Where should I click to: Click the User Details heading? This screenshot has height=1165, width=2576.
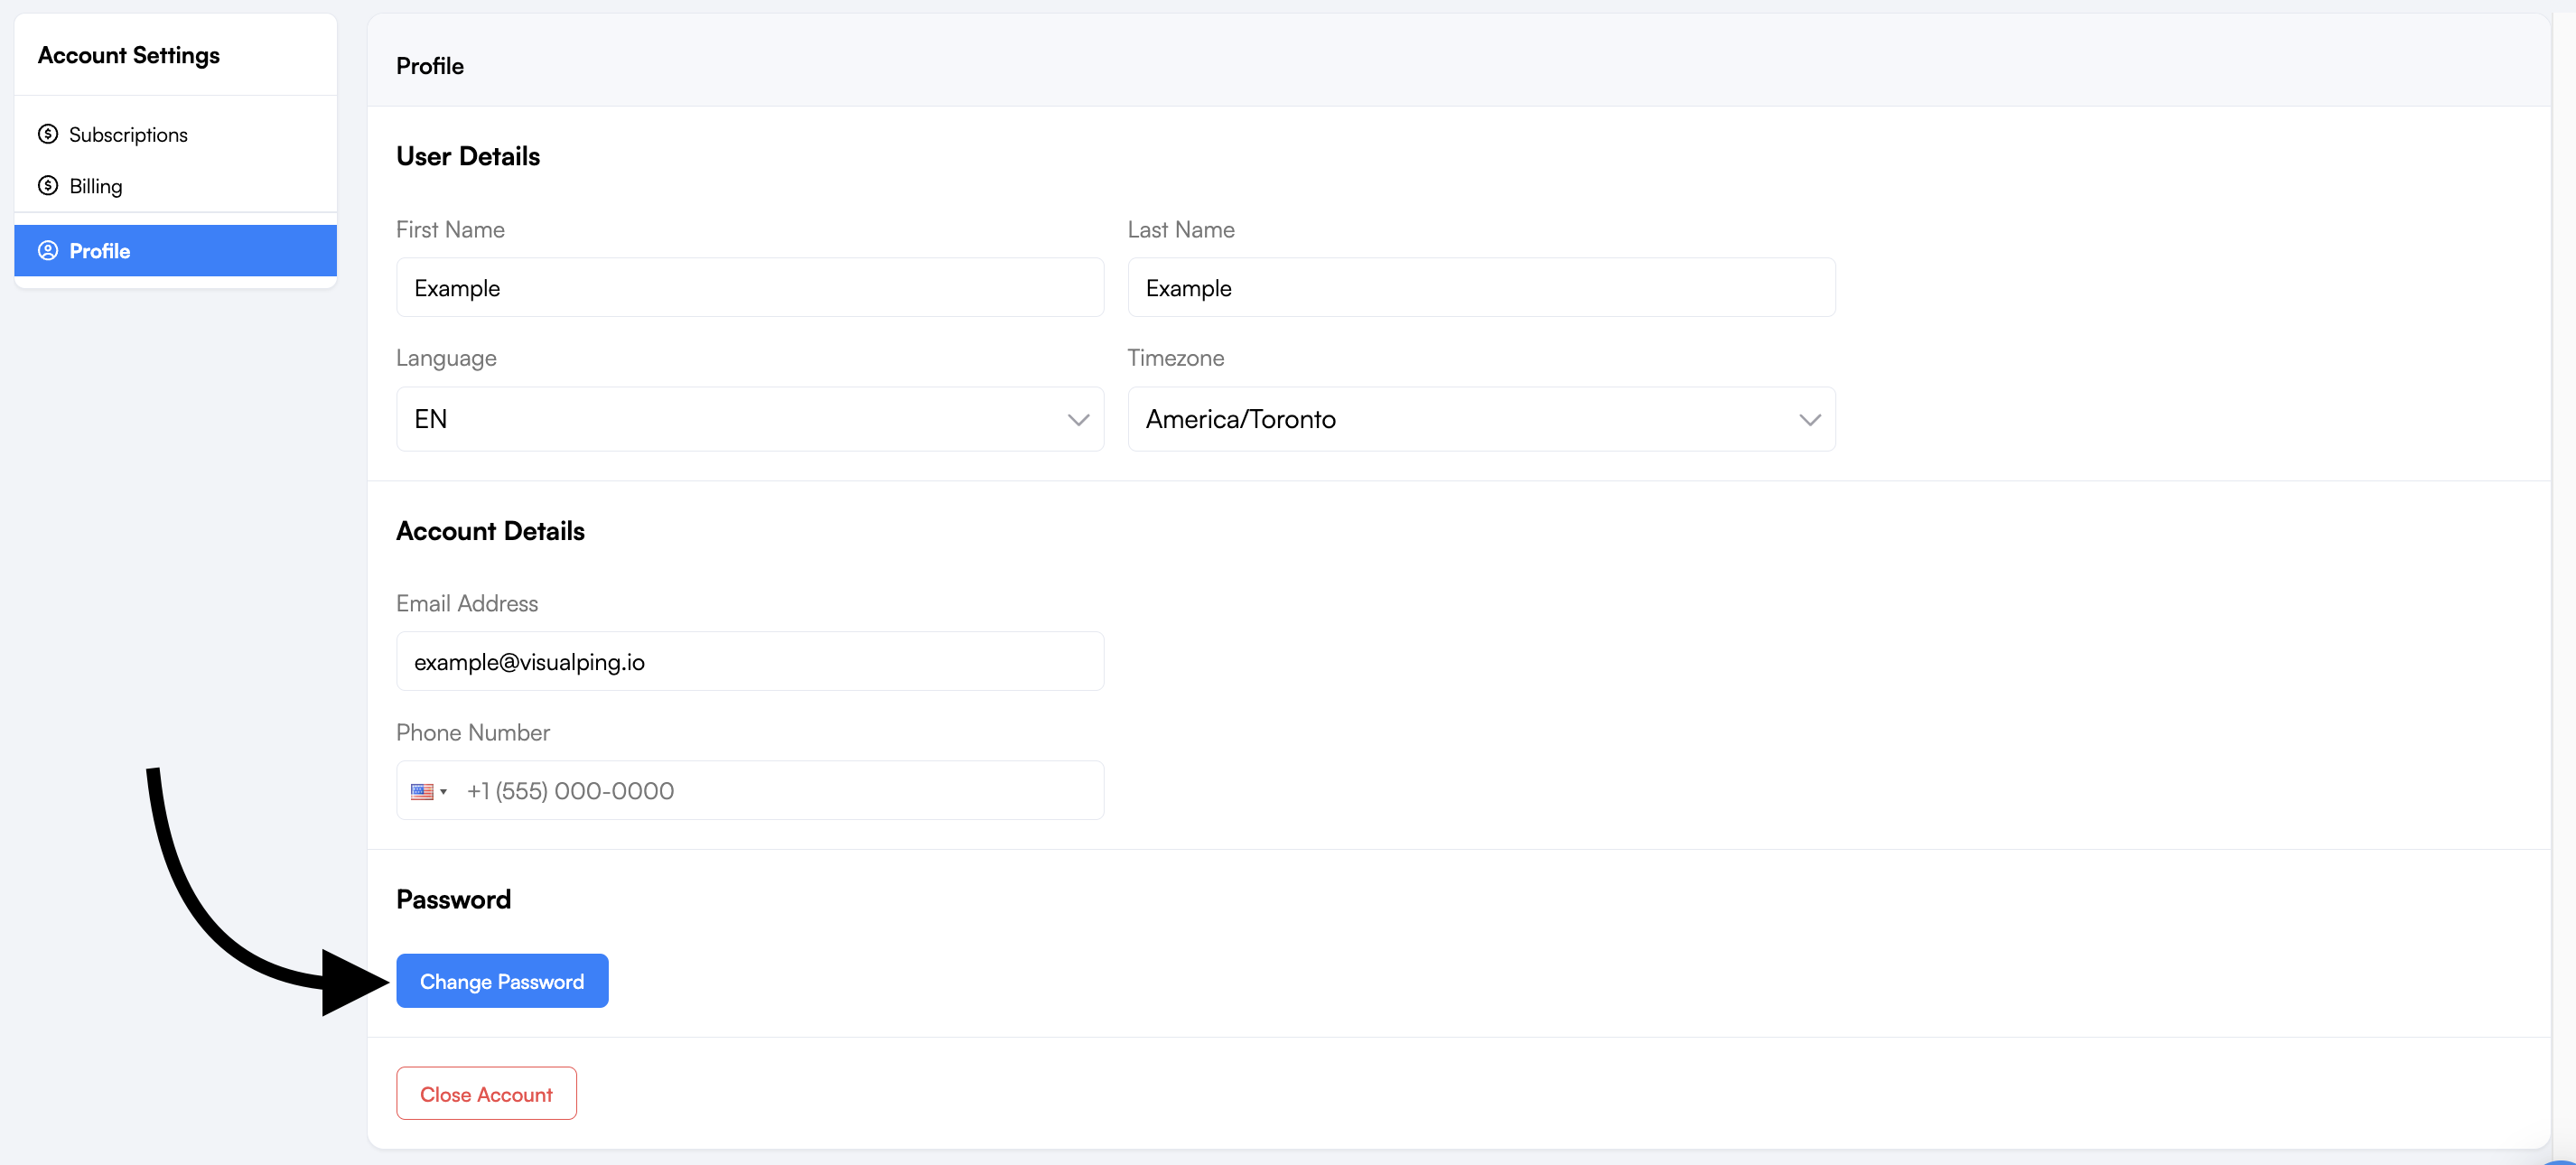(468, 156)
